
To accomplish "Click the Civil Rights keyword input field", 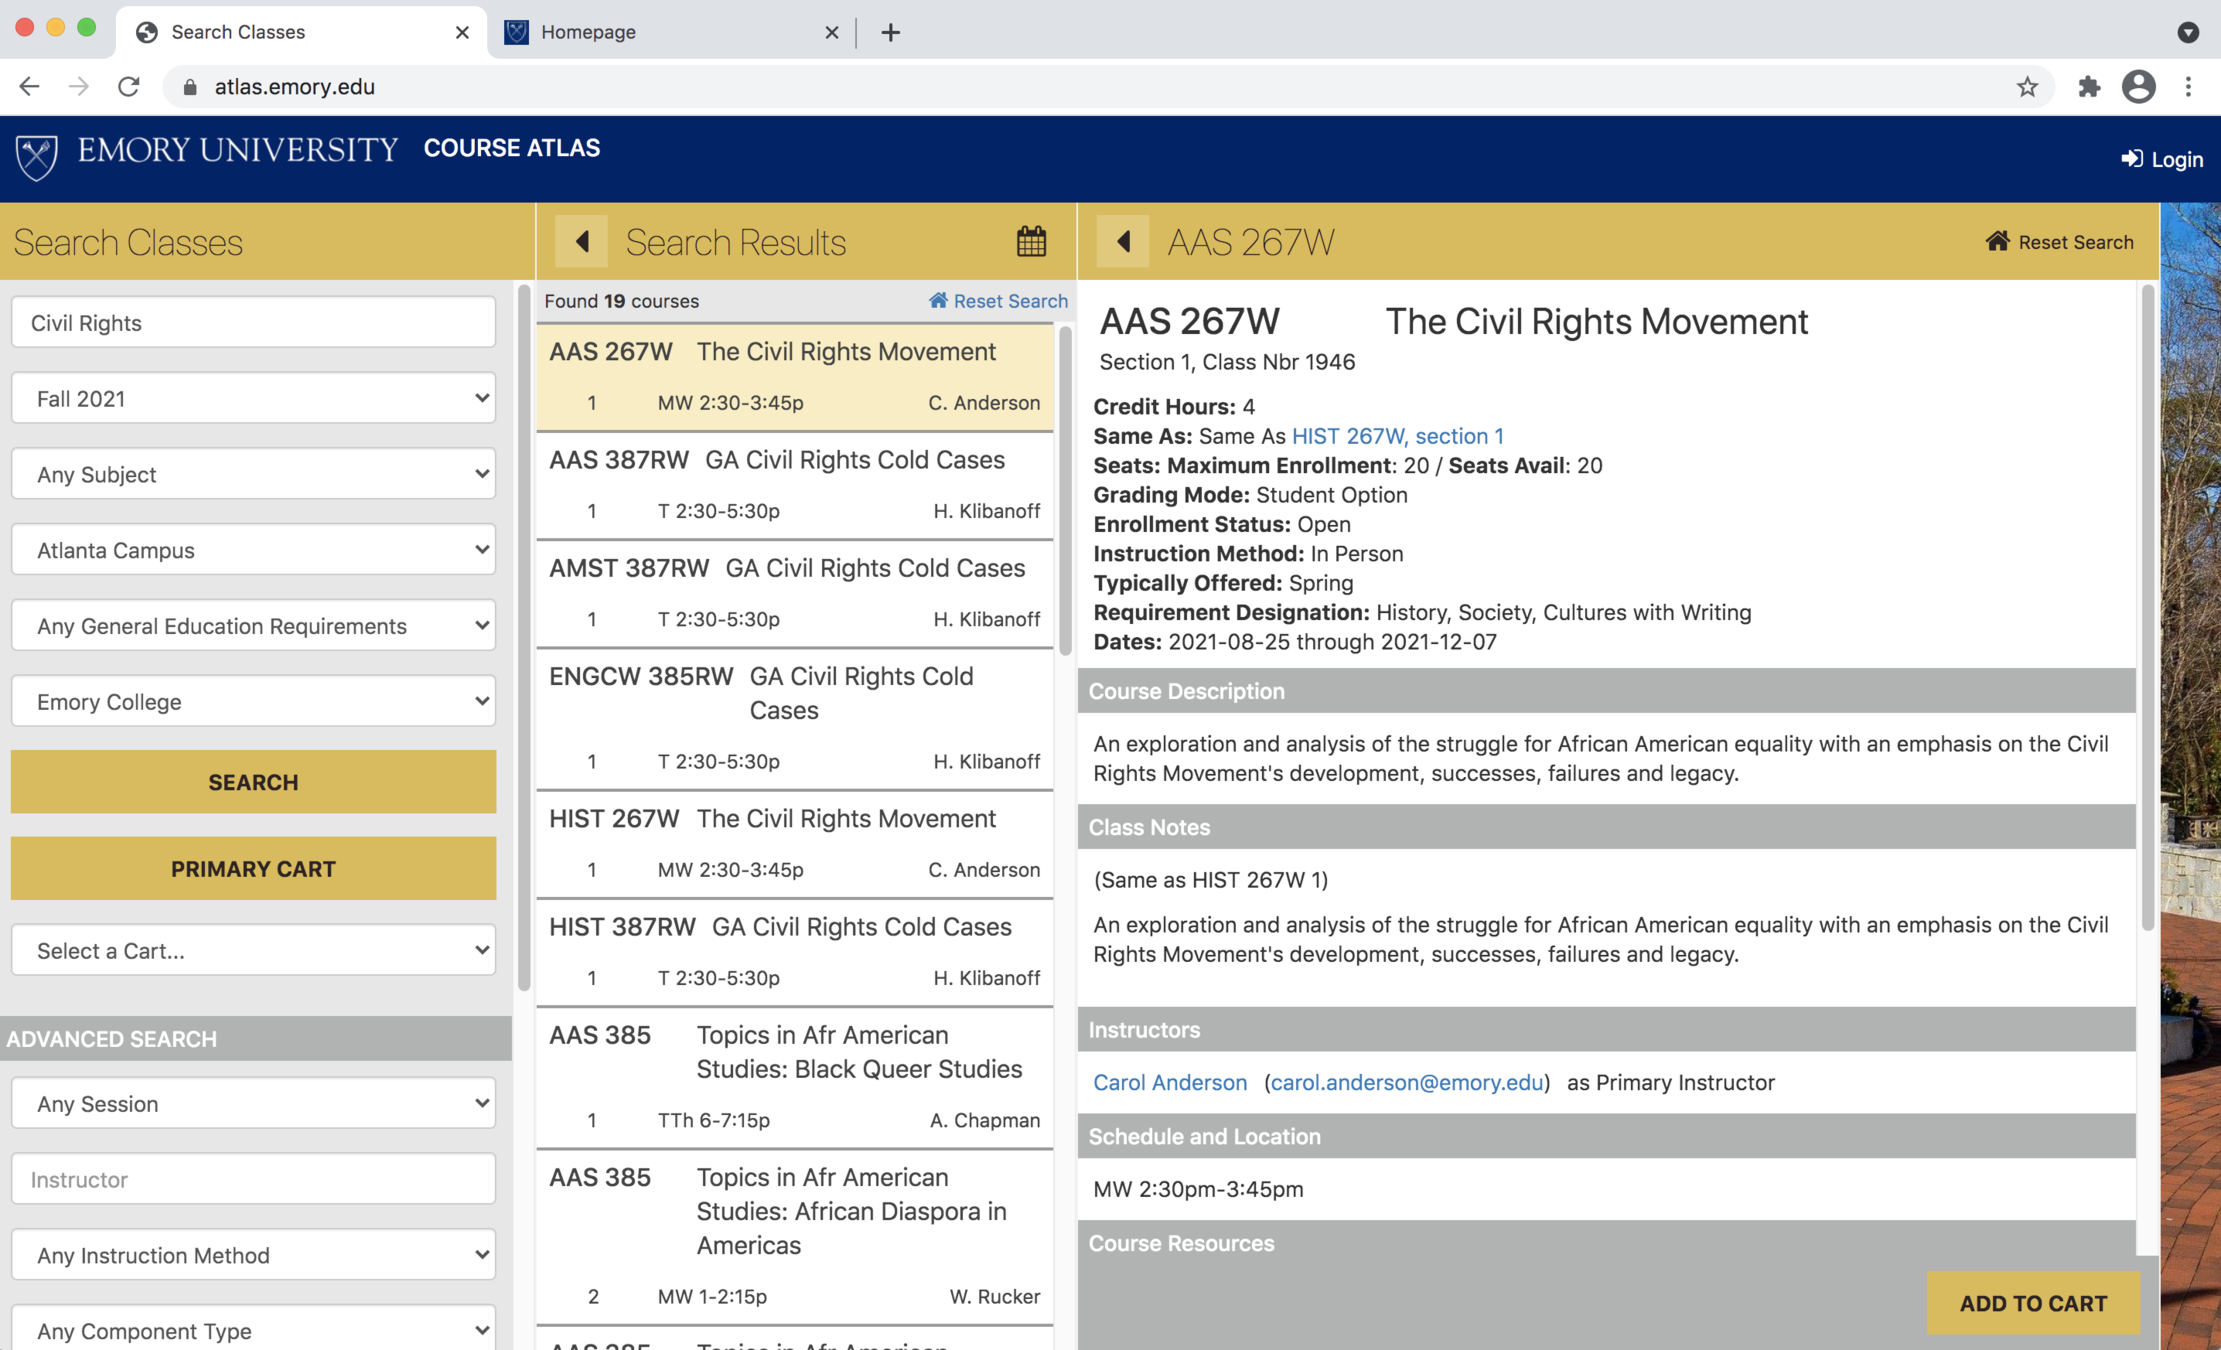I will 253,322.
